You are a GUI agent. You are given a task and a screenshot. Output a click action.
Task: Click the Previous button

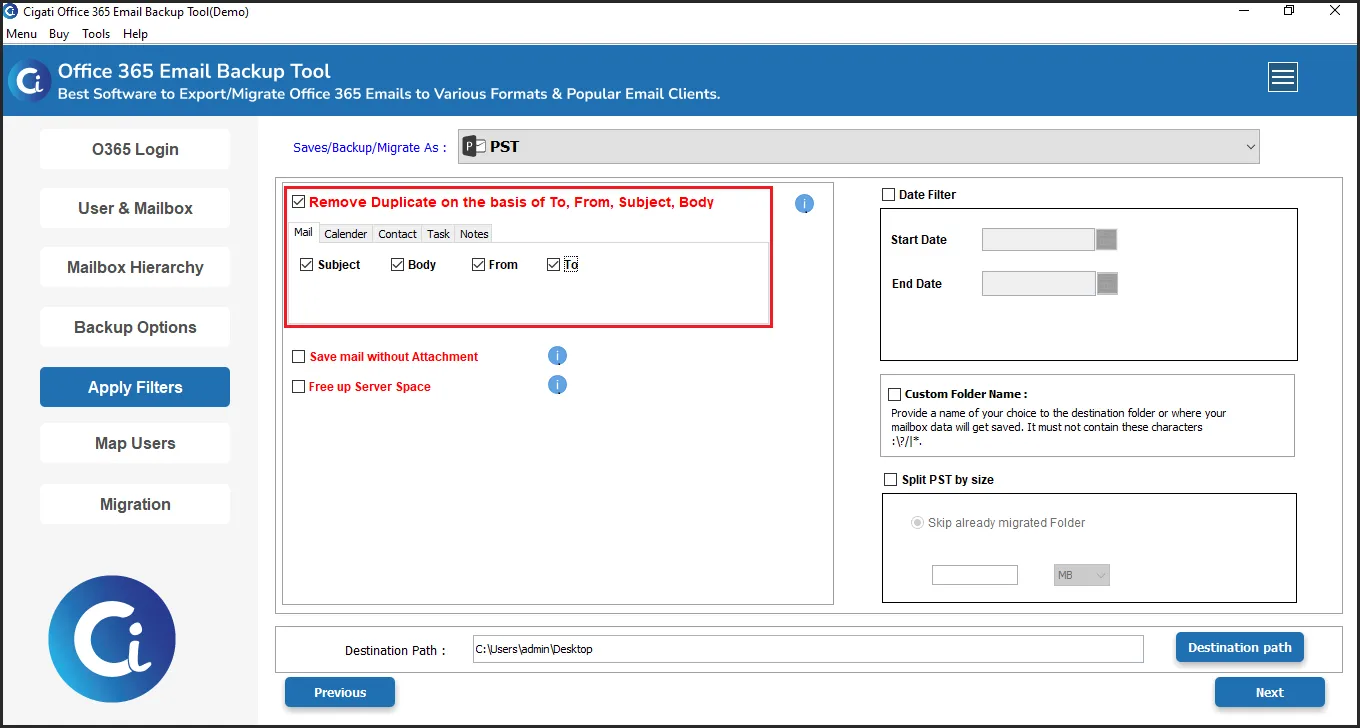(x=340, y=692)
